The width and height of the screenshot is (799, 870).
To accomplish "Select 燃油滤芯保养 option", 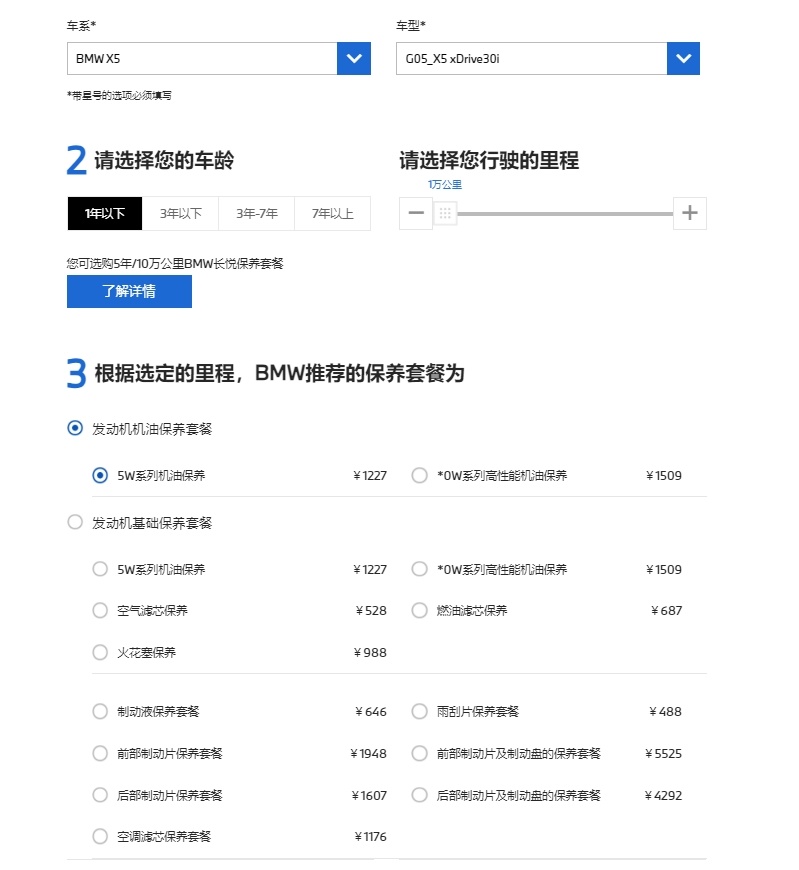I will tap(419, 610).
